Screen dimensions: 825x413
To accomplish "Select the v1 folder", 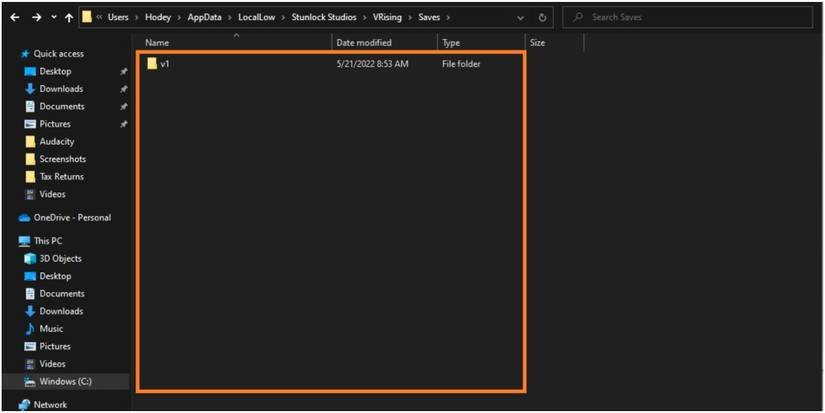I will (x=165, y=64).
